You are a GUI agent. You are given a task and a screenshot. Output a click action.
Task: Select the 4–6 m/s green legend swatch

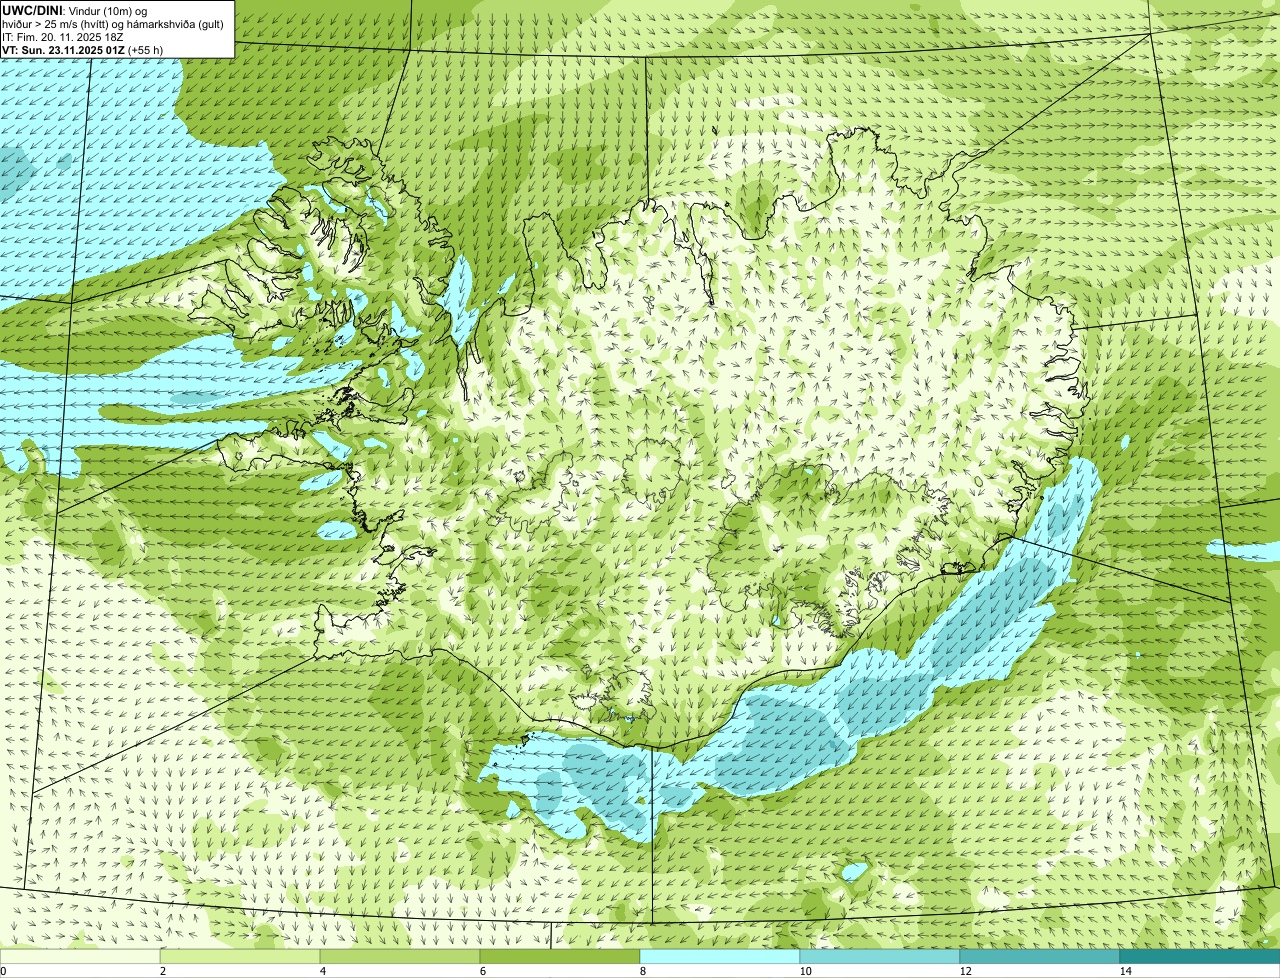pyautogui.click(x=400, y=956)
